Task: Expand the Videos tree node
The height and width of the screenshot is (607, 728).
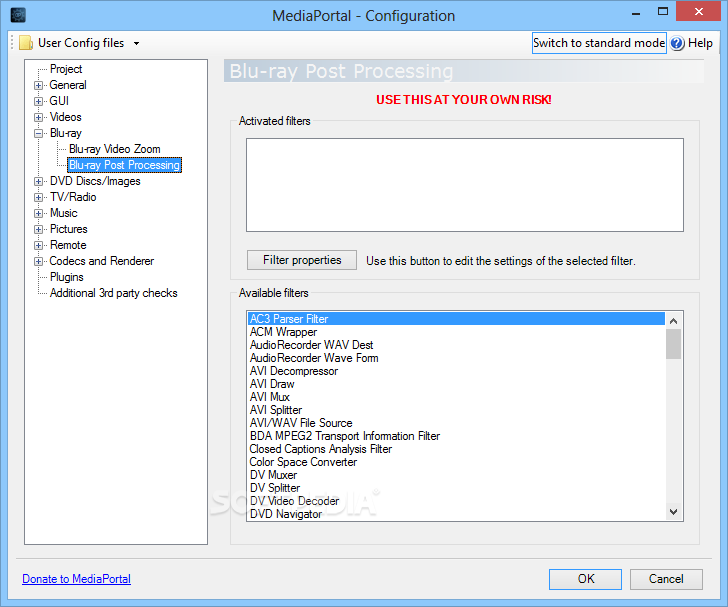Action: point(39,117)
